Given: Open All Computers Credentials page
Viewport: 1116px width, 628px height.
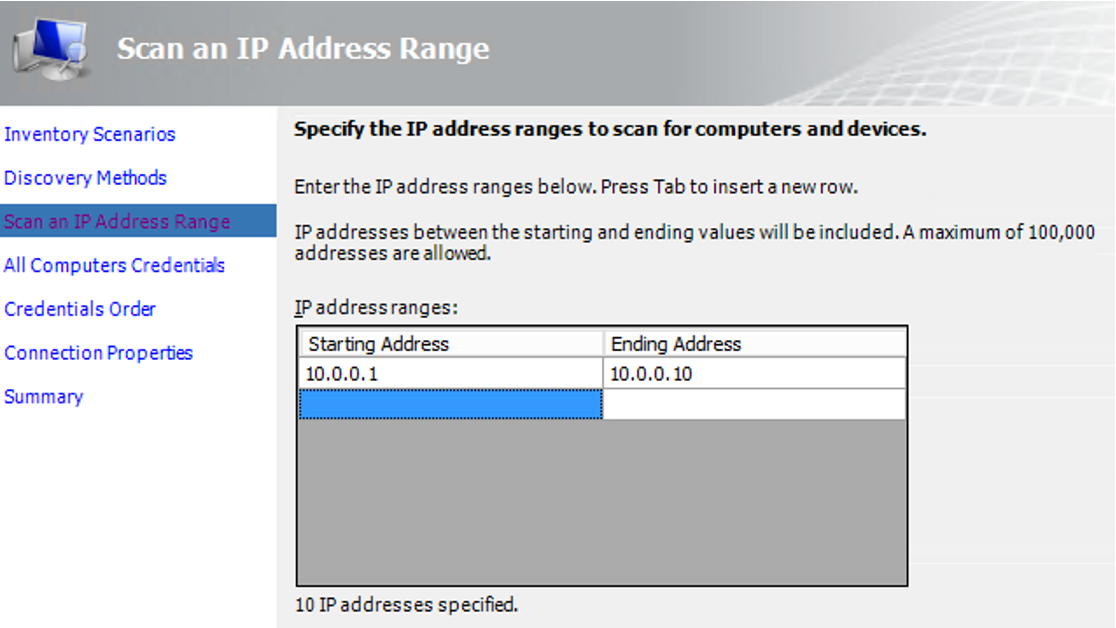Looking at the screenshot, I should click(x=115, y=265).
